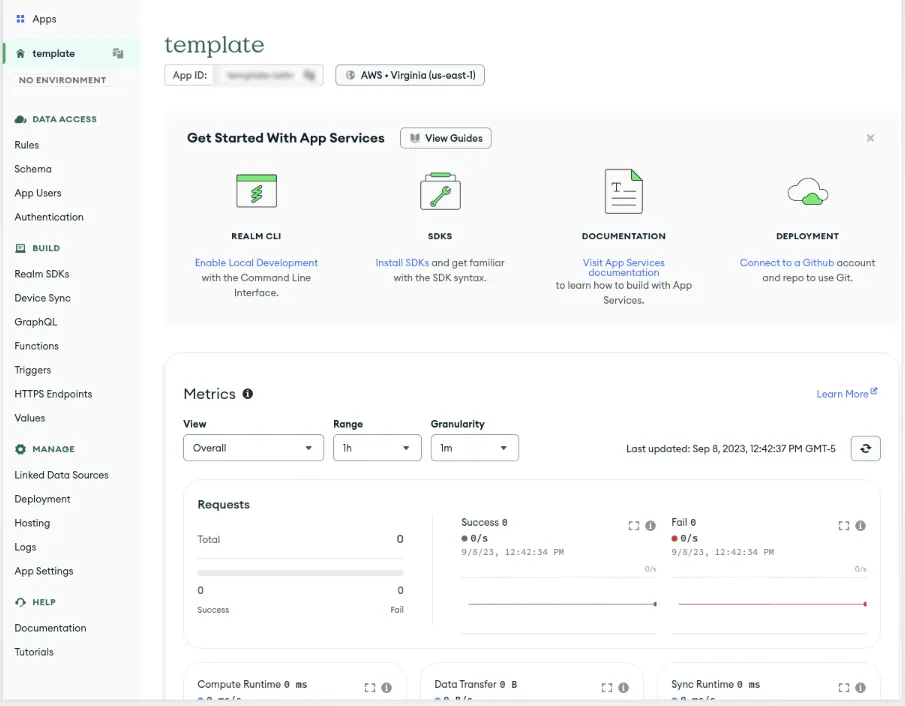Click the Documentation page icon

tap(623, 190)
